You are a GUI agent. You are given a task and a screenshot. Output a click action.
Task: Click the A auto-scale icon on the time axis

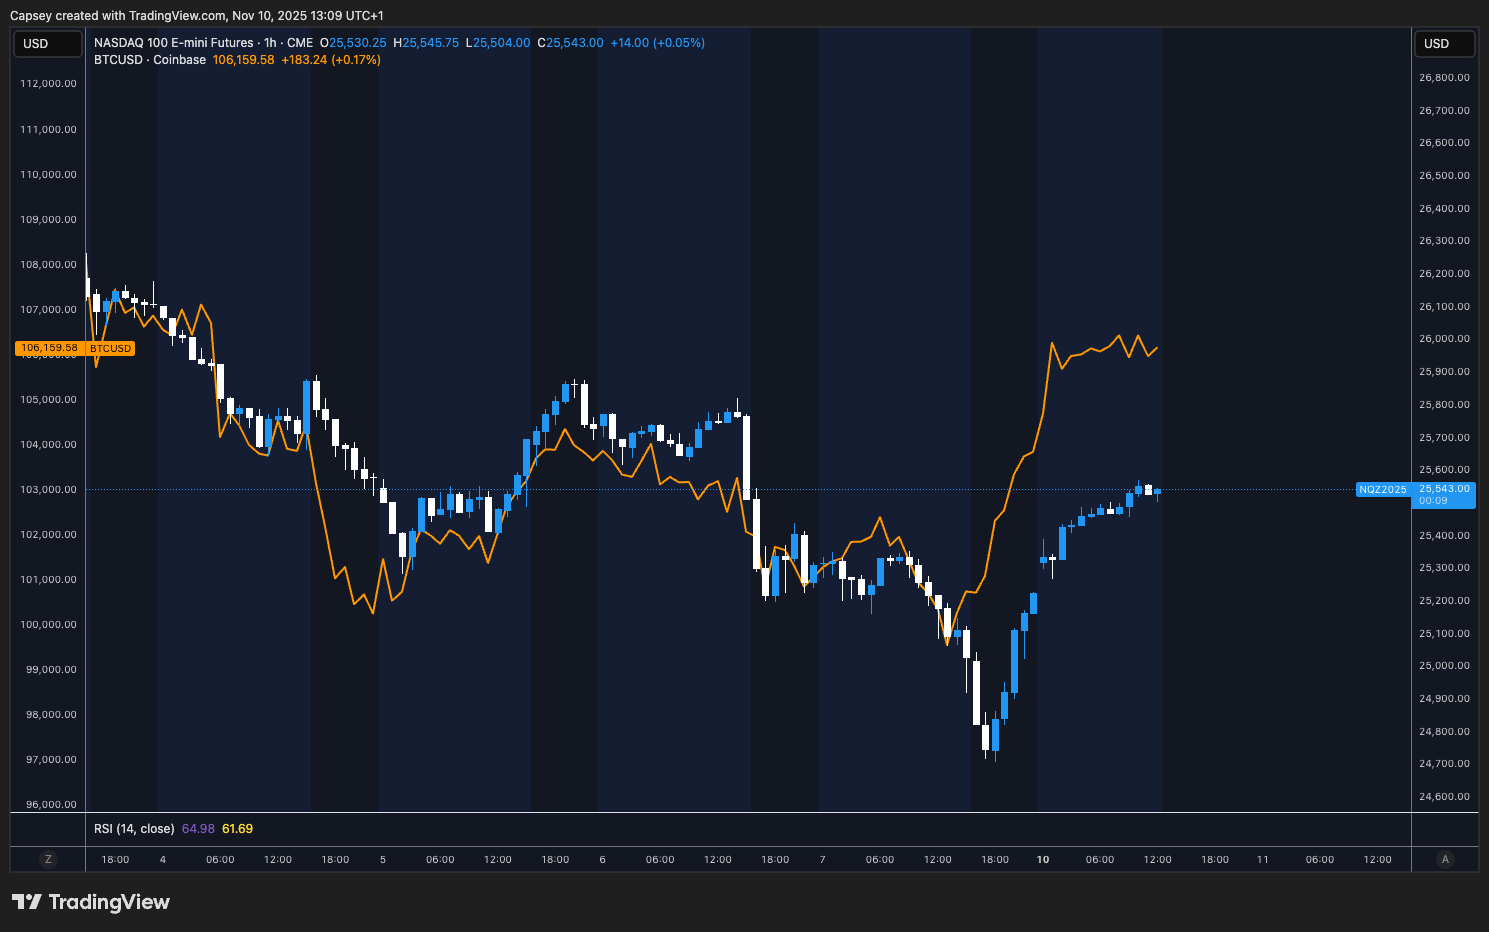point(1445,859)
